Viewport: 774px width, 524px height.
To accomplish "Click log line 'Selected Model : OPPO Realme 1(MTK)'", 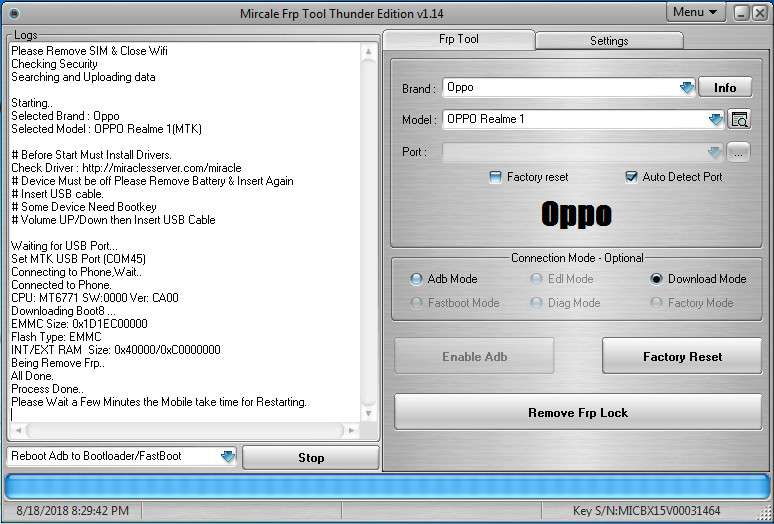I will click(x=107, y=129).
